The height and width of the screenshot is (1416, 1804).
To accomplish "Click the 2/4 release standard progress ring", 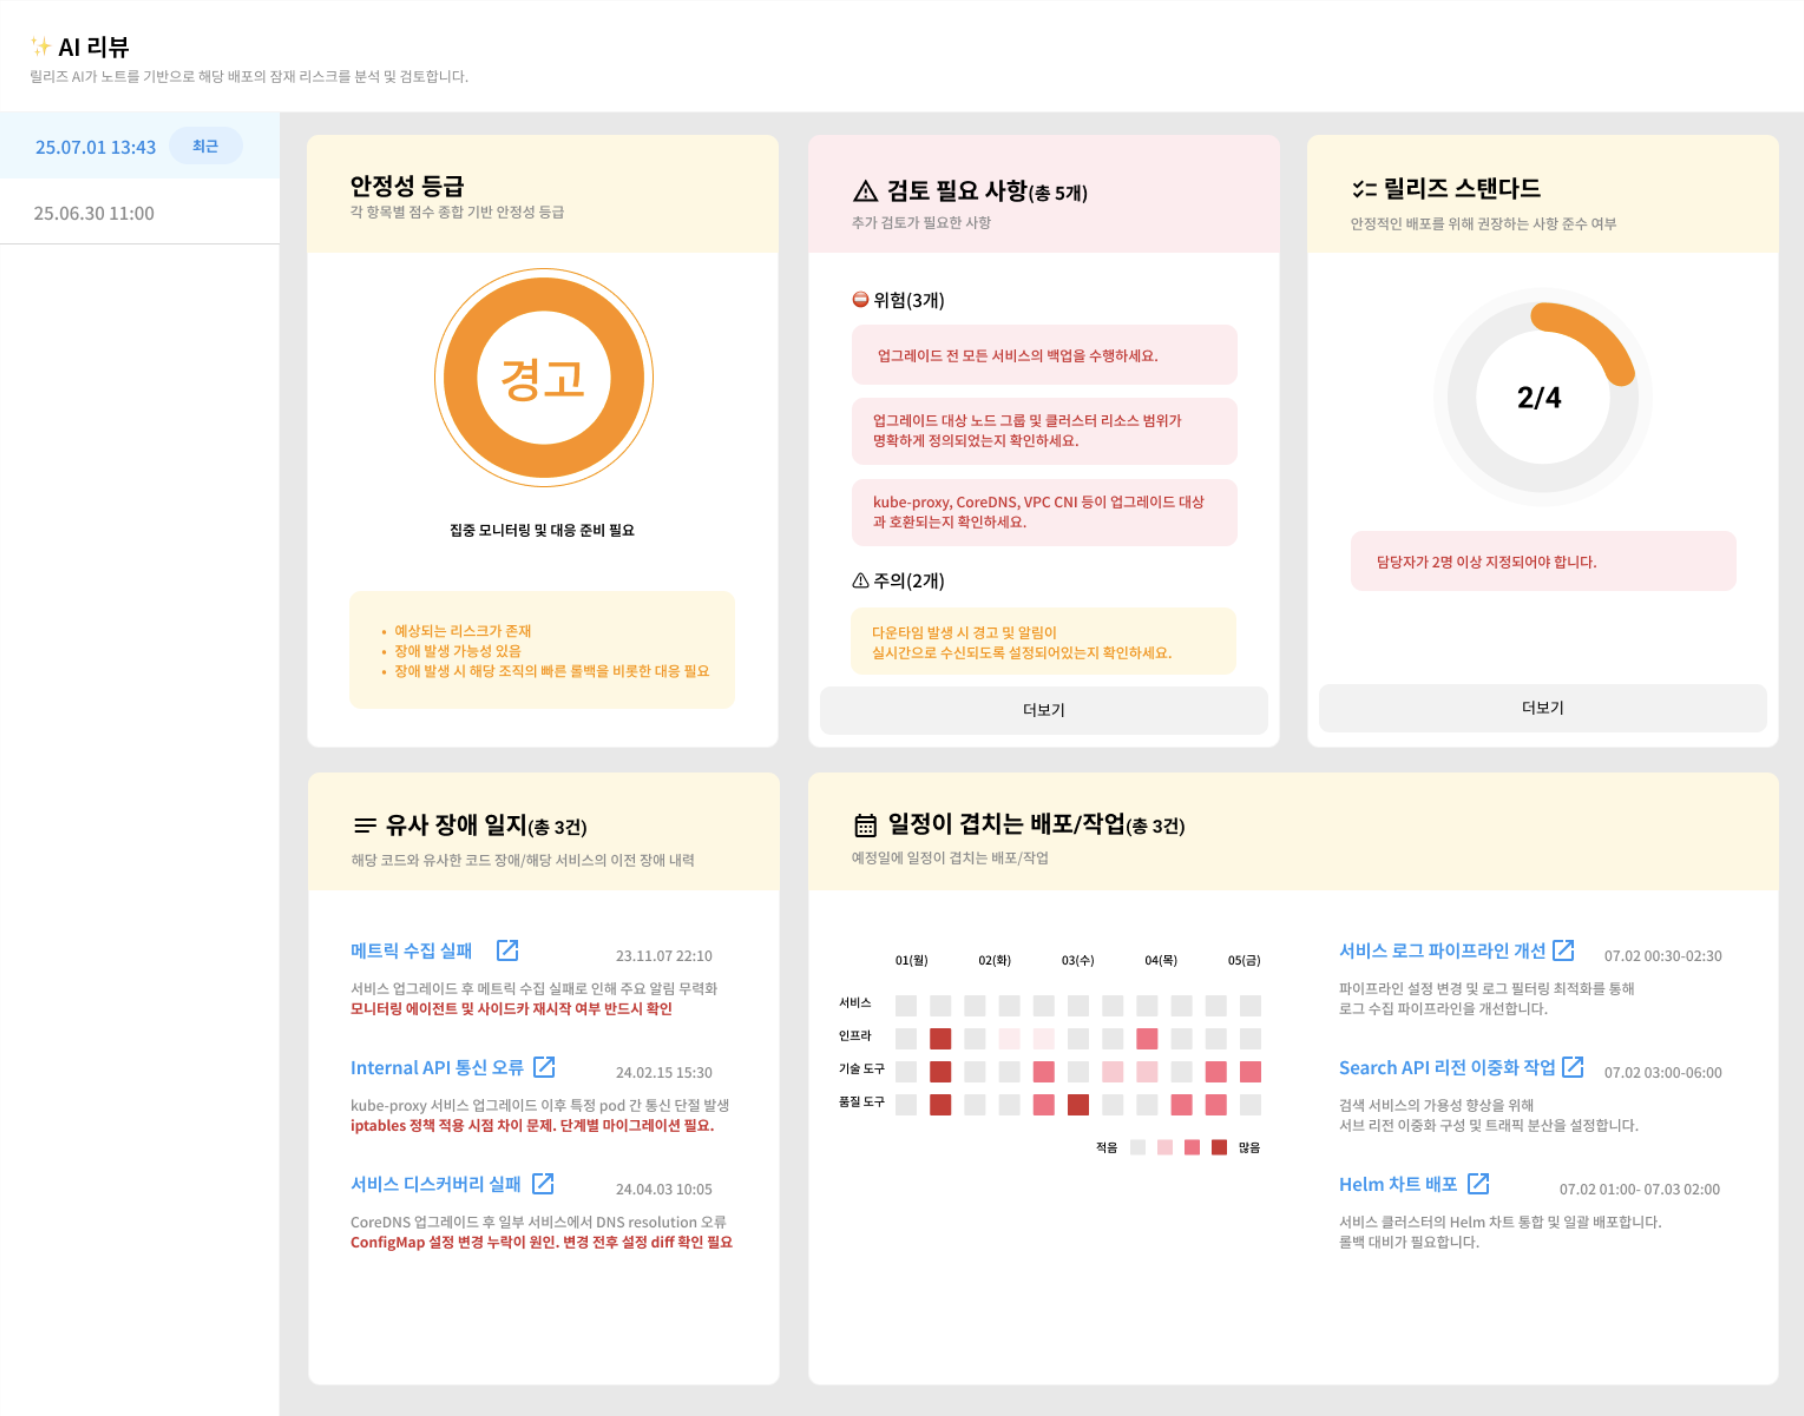I will 1541,397.
